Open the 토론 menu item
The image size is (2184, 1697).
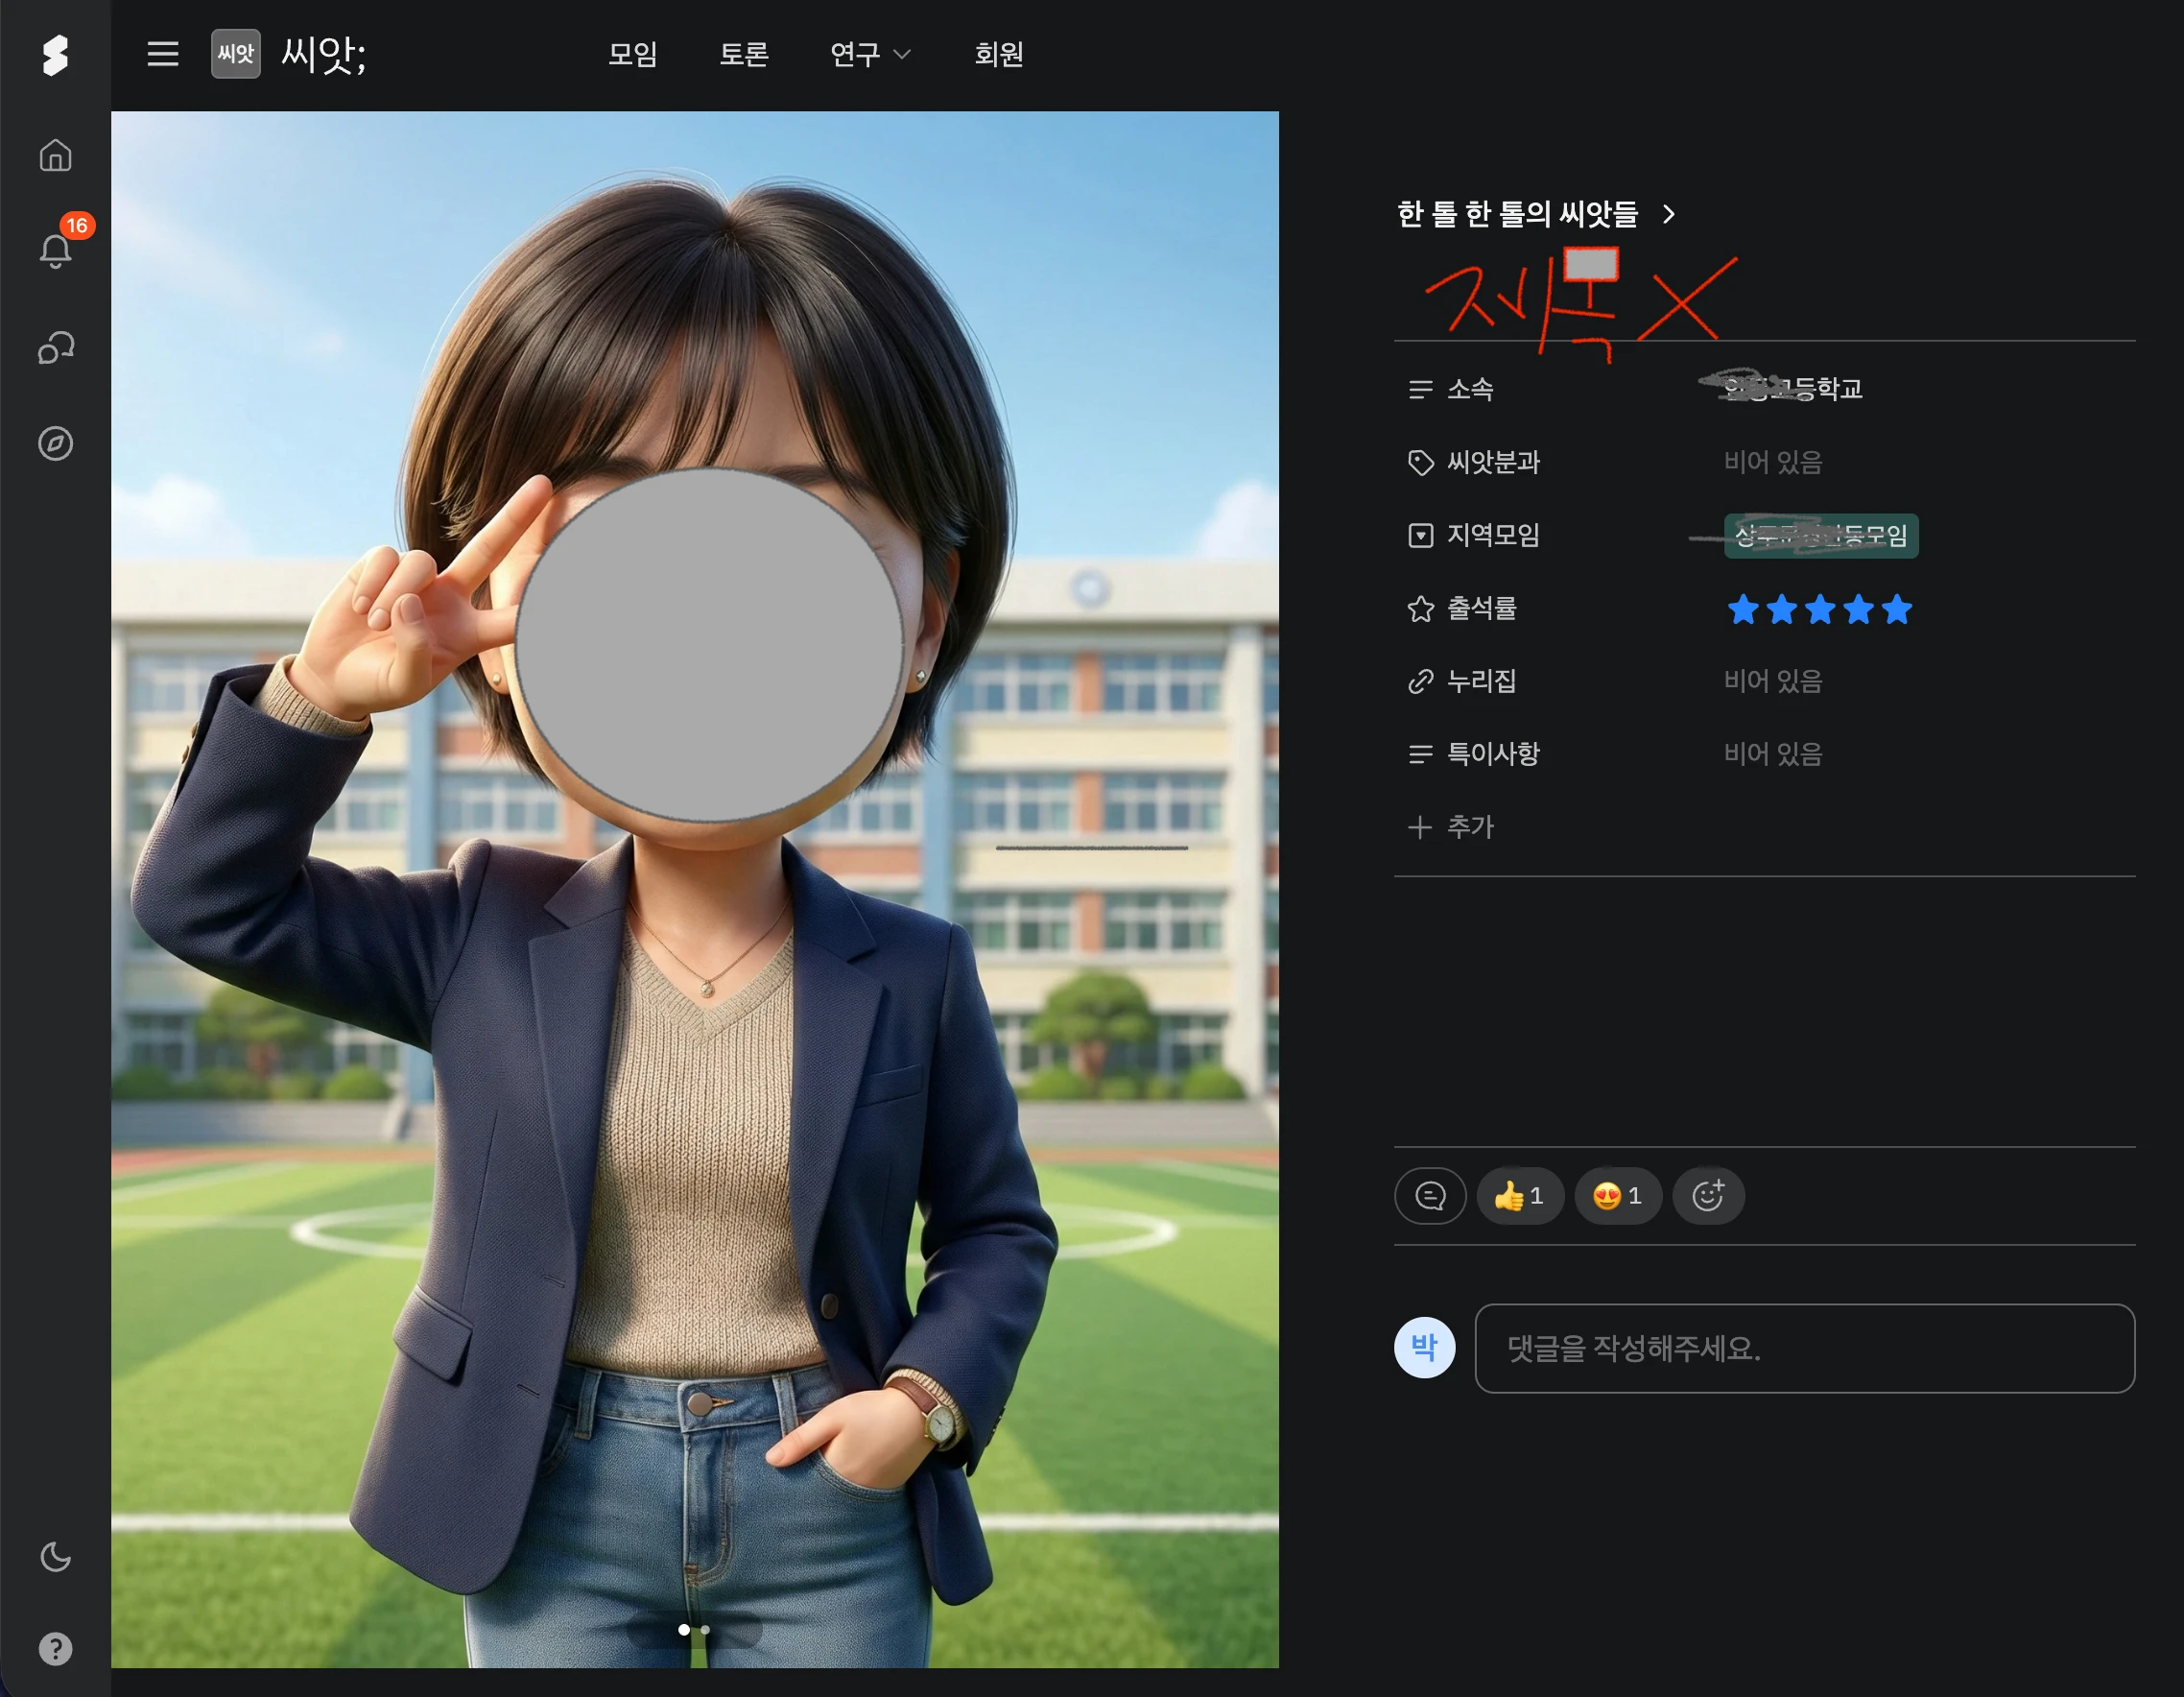coord(743,54)
